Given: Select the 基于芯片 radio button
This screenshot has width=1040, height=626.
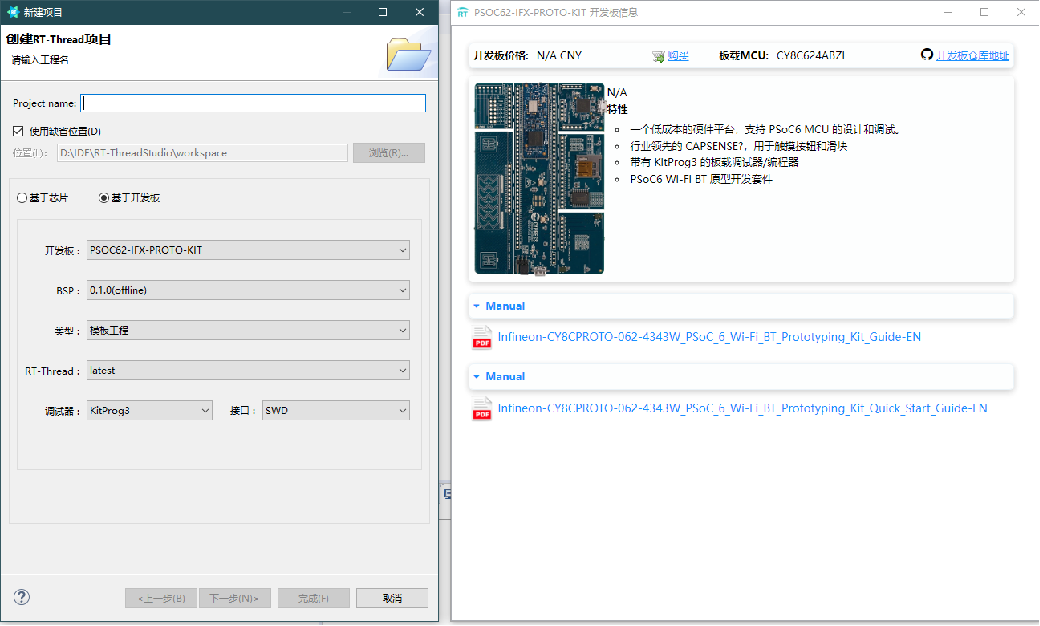Looking at the screenshot, I should tap(22, 198).
